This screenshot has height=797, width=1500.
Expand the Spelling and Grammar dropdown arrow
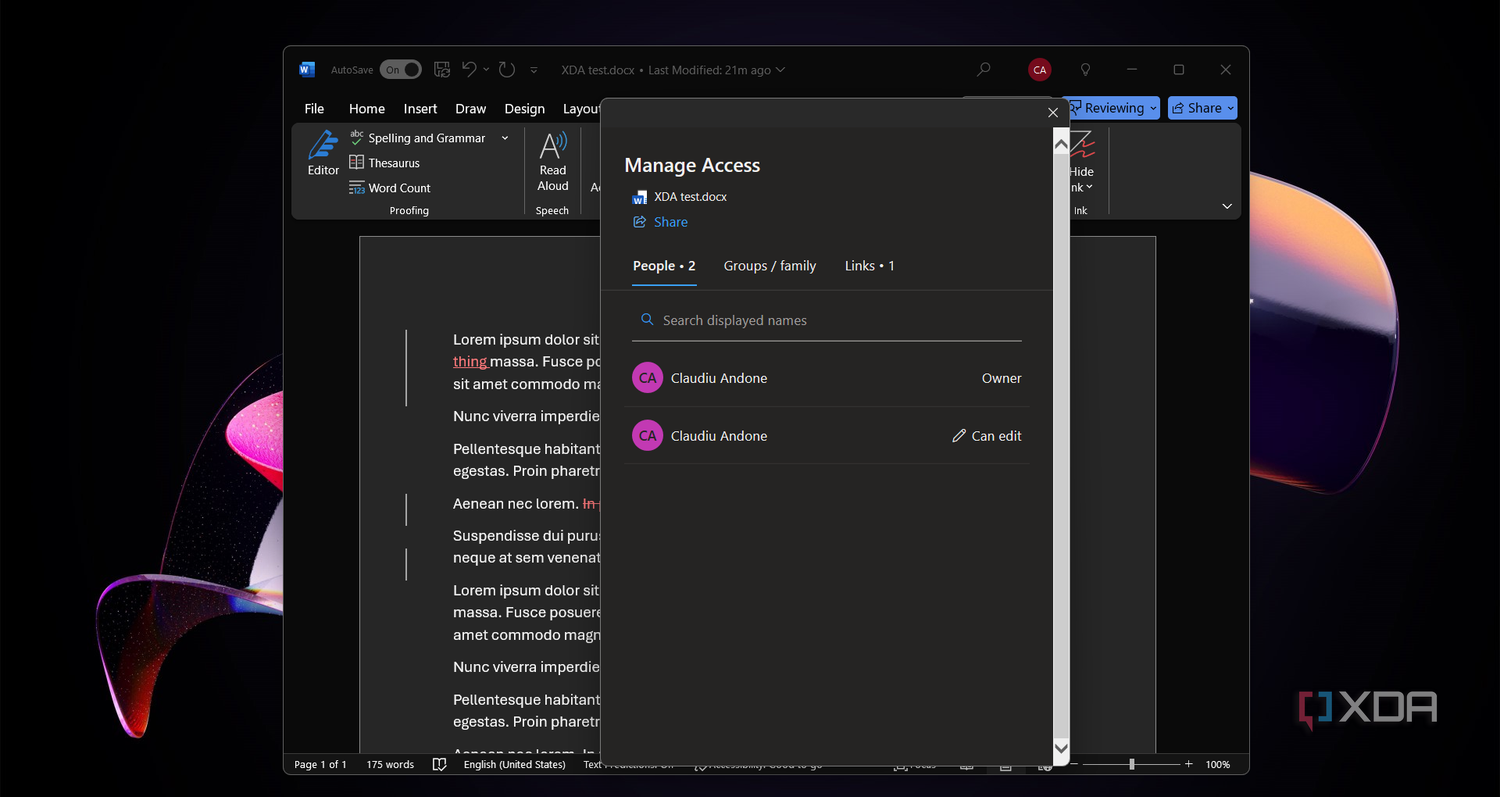[505, 138]
